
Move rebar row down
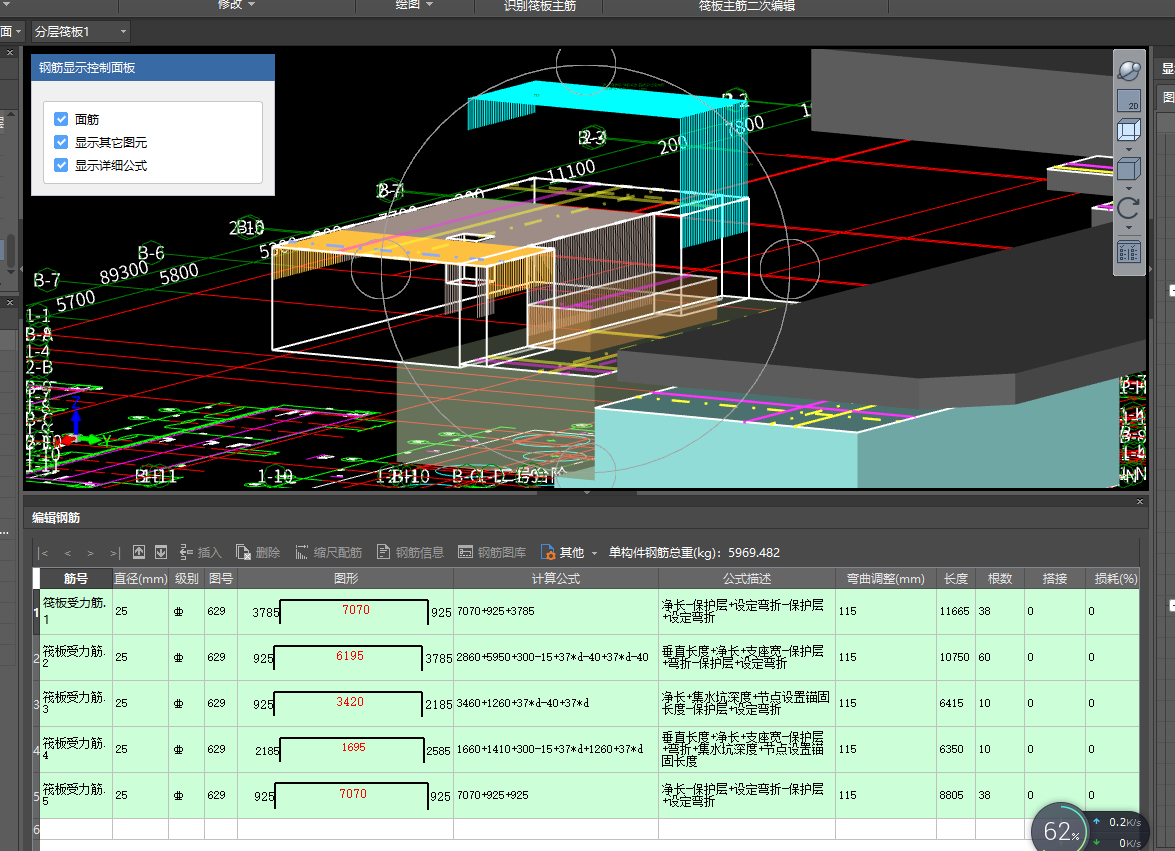click(160, 552)
